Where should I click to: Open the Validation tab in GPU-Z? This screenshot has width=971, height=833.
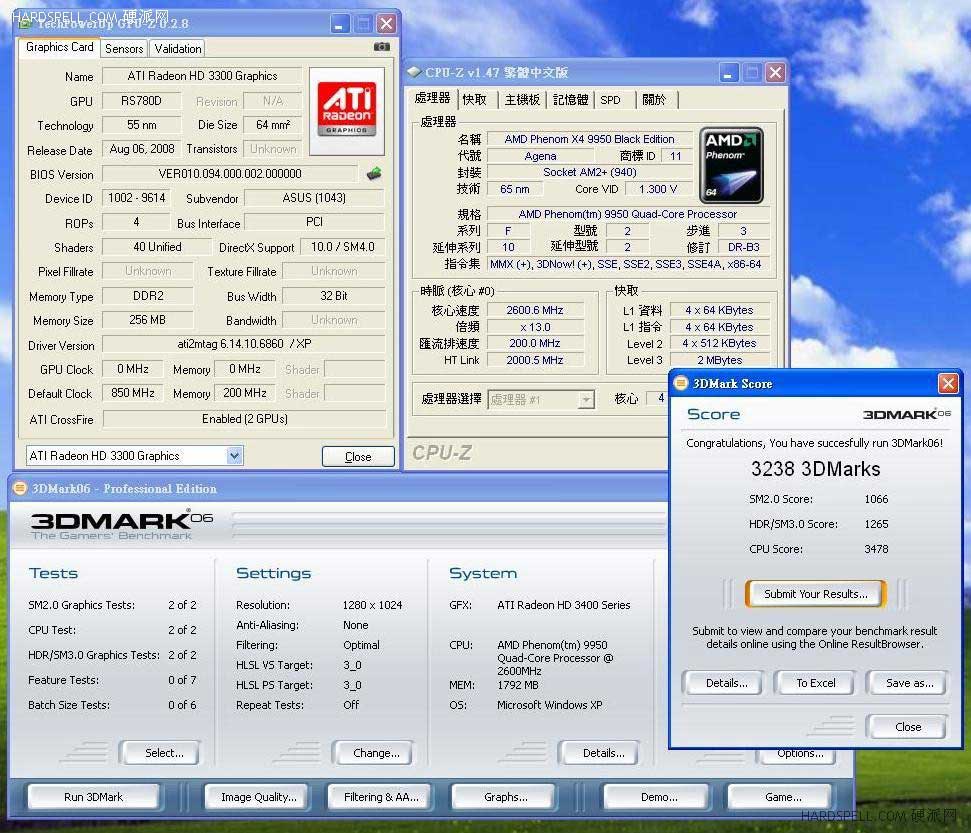178,48
